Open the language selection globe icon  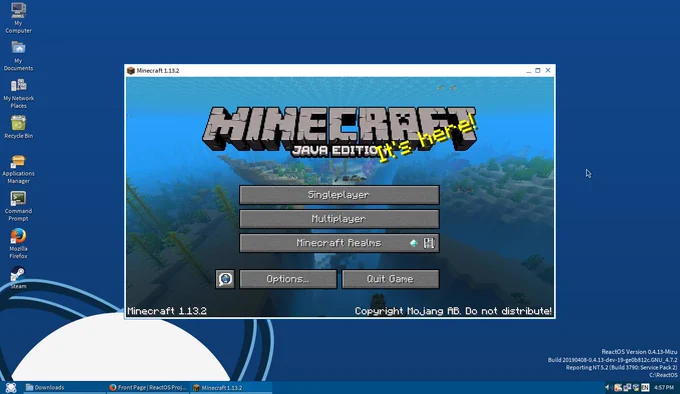pyautogui.click(x=225, y=279)
